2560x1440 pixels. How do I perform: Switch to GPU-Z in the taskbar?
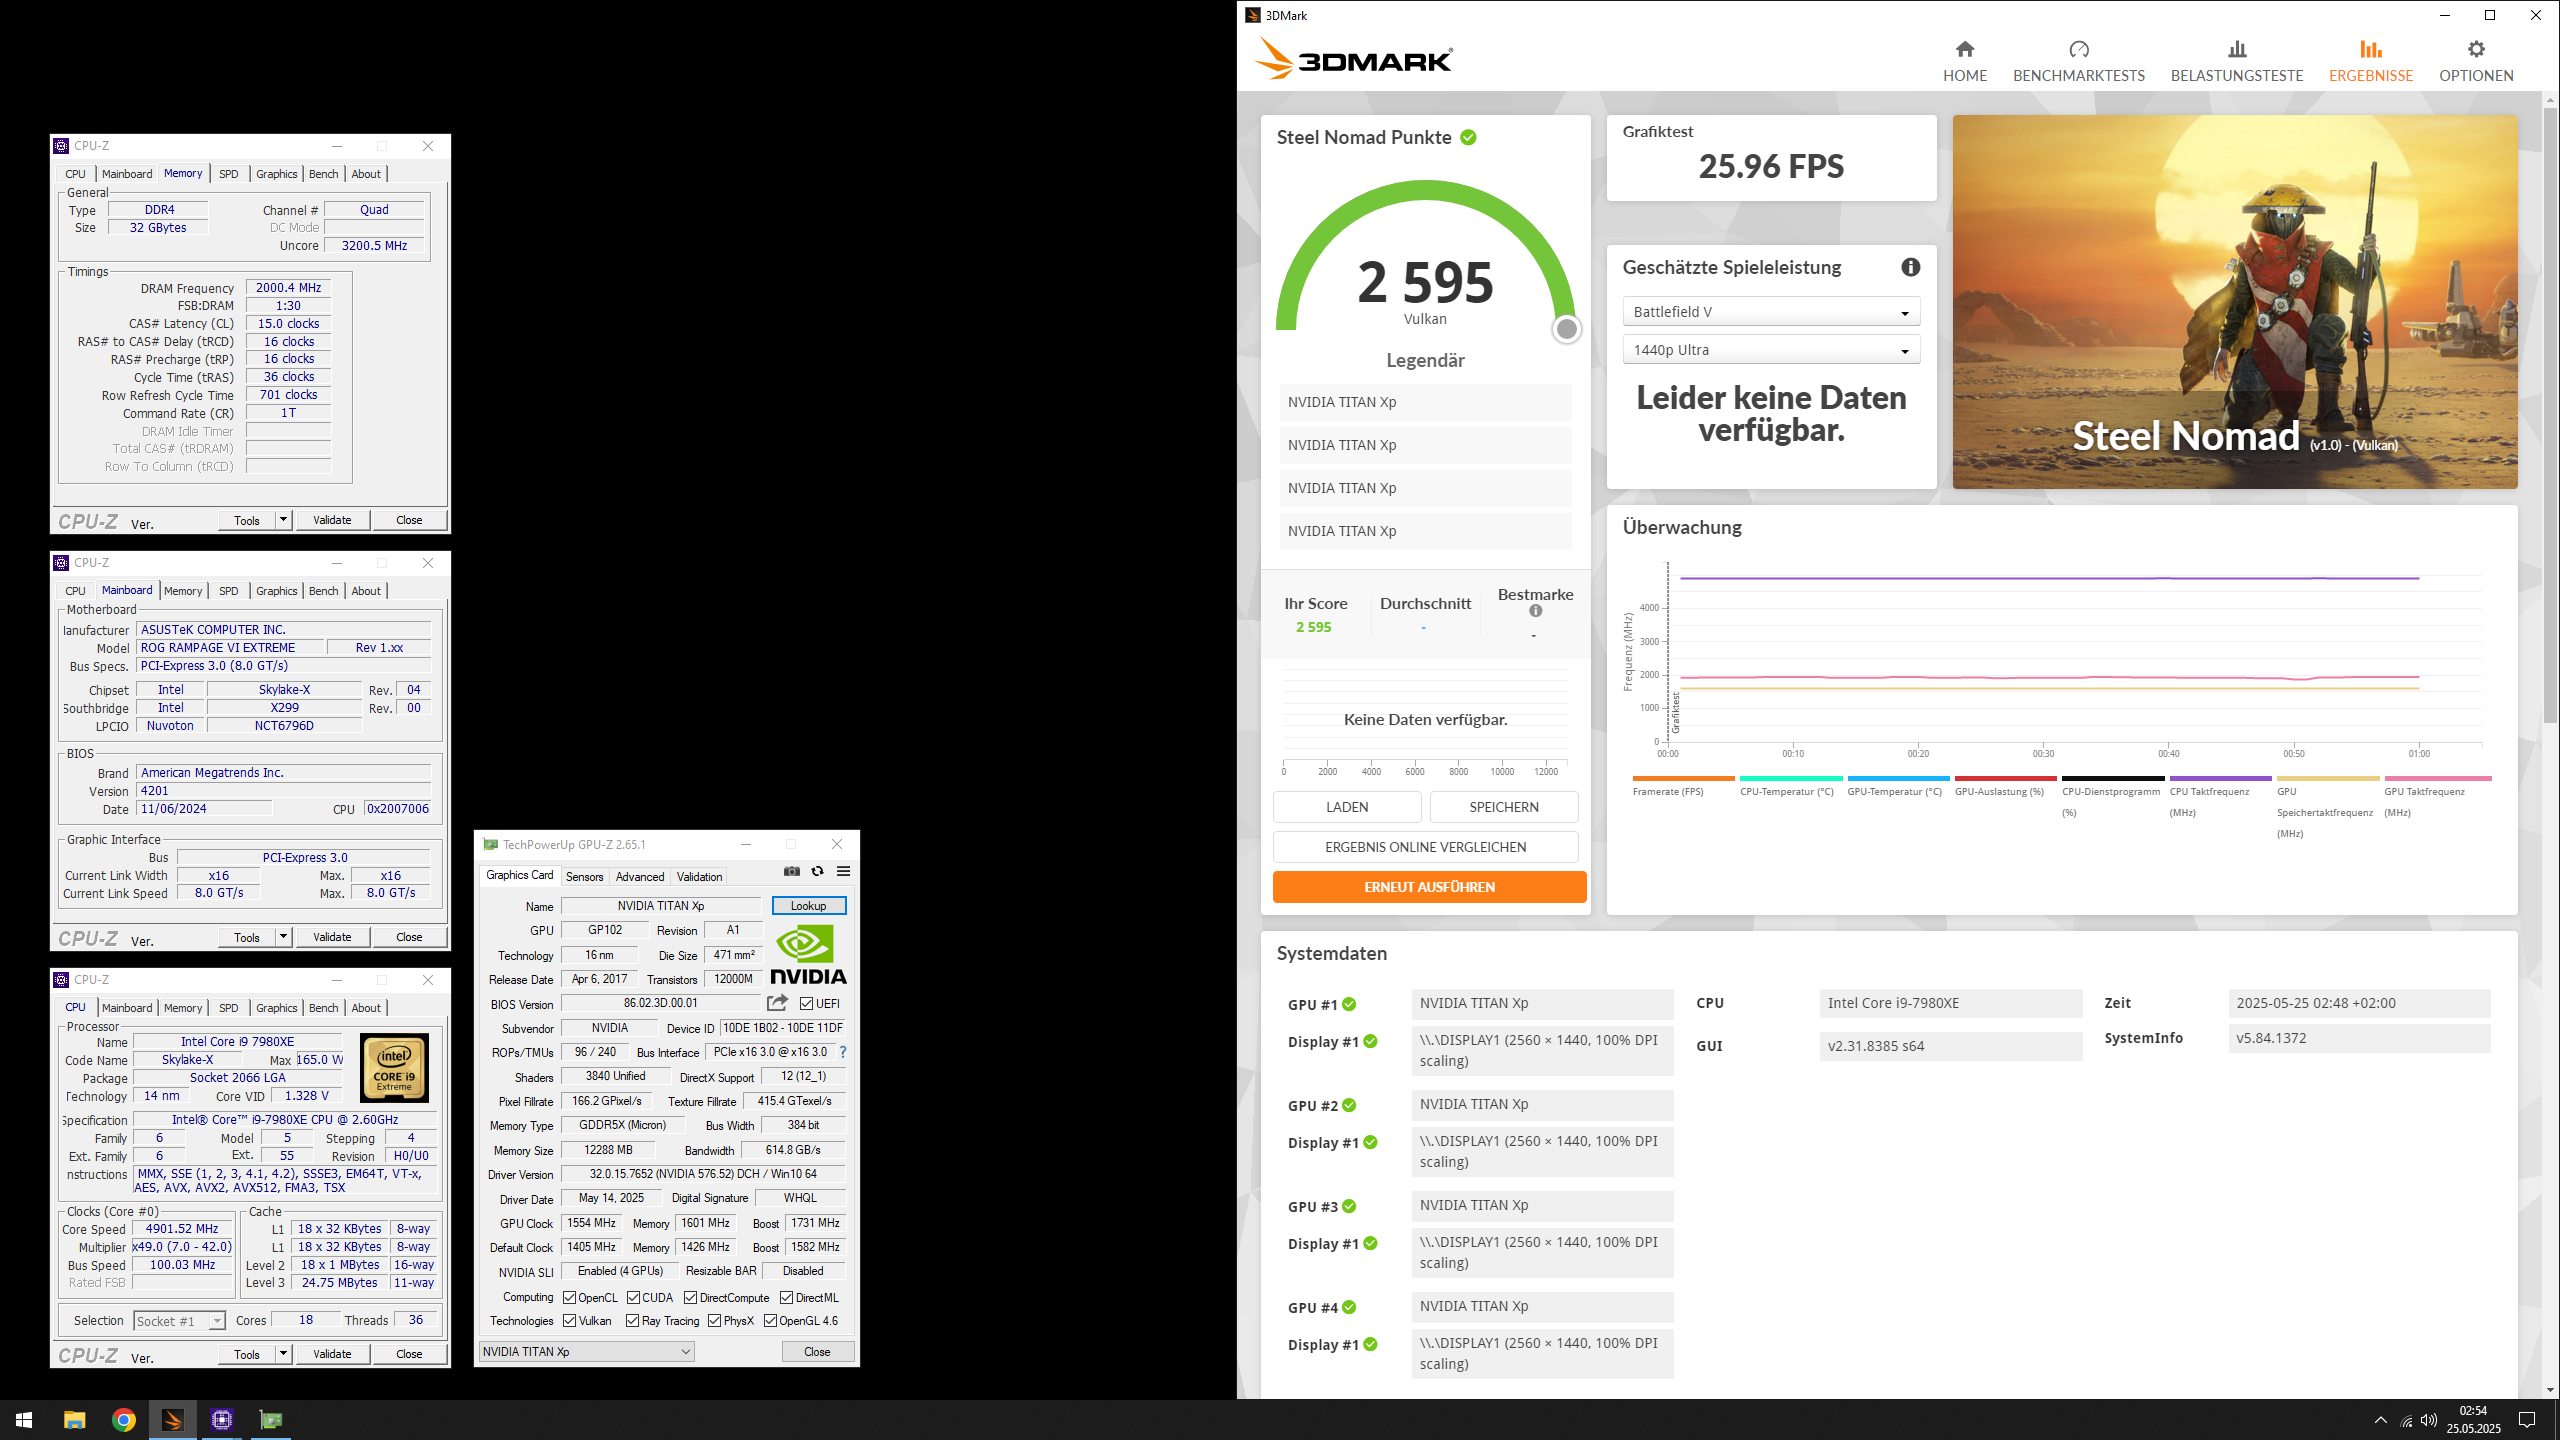pyautogui.click(x=271, y=1420)
